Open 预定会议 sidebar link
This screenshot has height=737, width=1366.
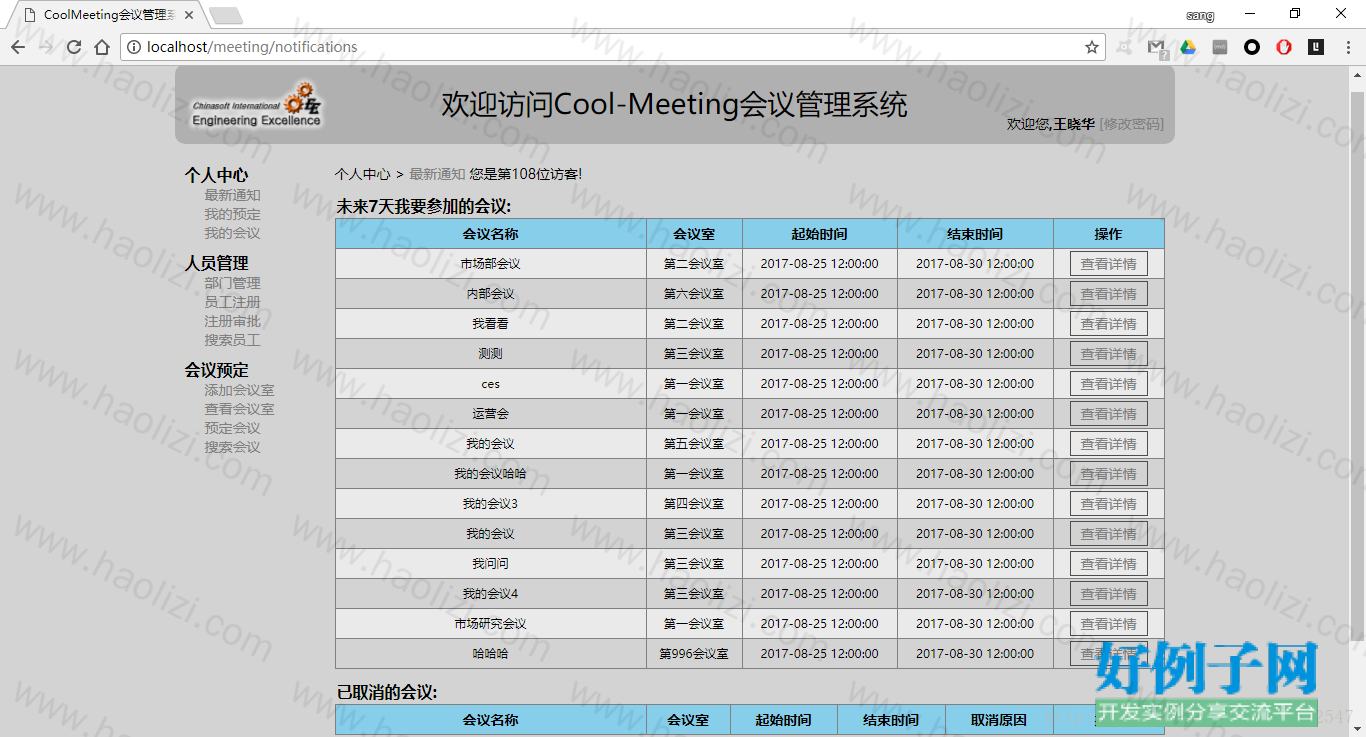click(x=232, y=428)
